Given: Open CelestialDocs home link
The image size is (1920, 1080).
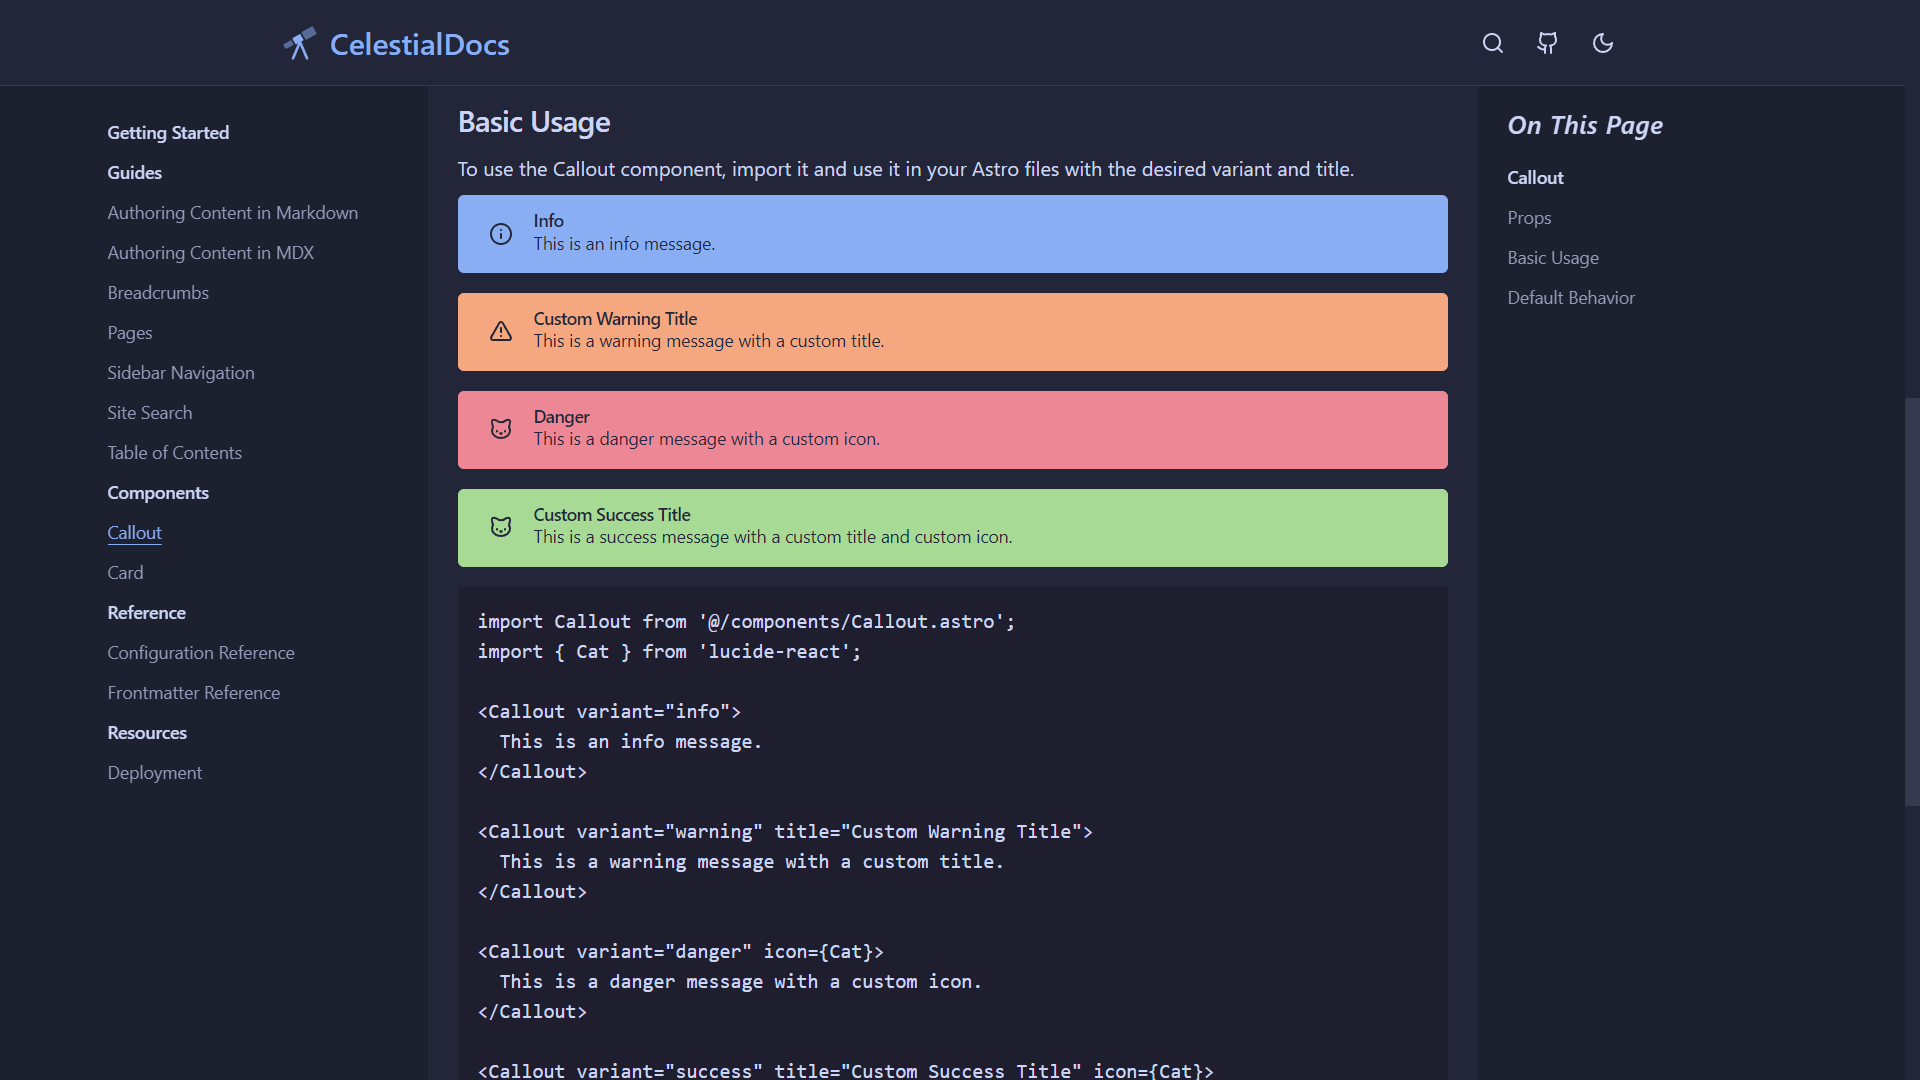Looking at the screenshot, I should (419, 44).
